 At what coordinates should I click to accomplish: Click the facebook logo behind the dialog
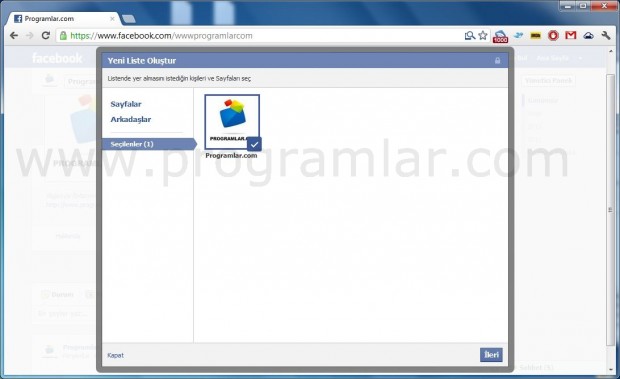pos(57,58)
